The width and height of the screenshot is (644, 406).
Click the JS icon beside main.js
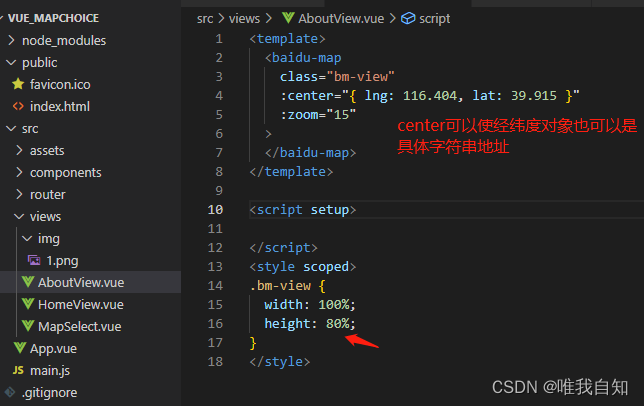pos(18,370)
